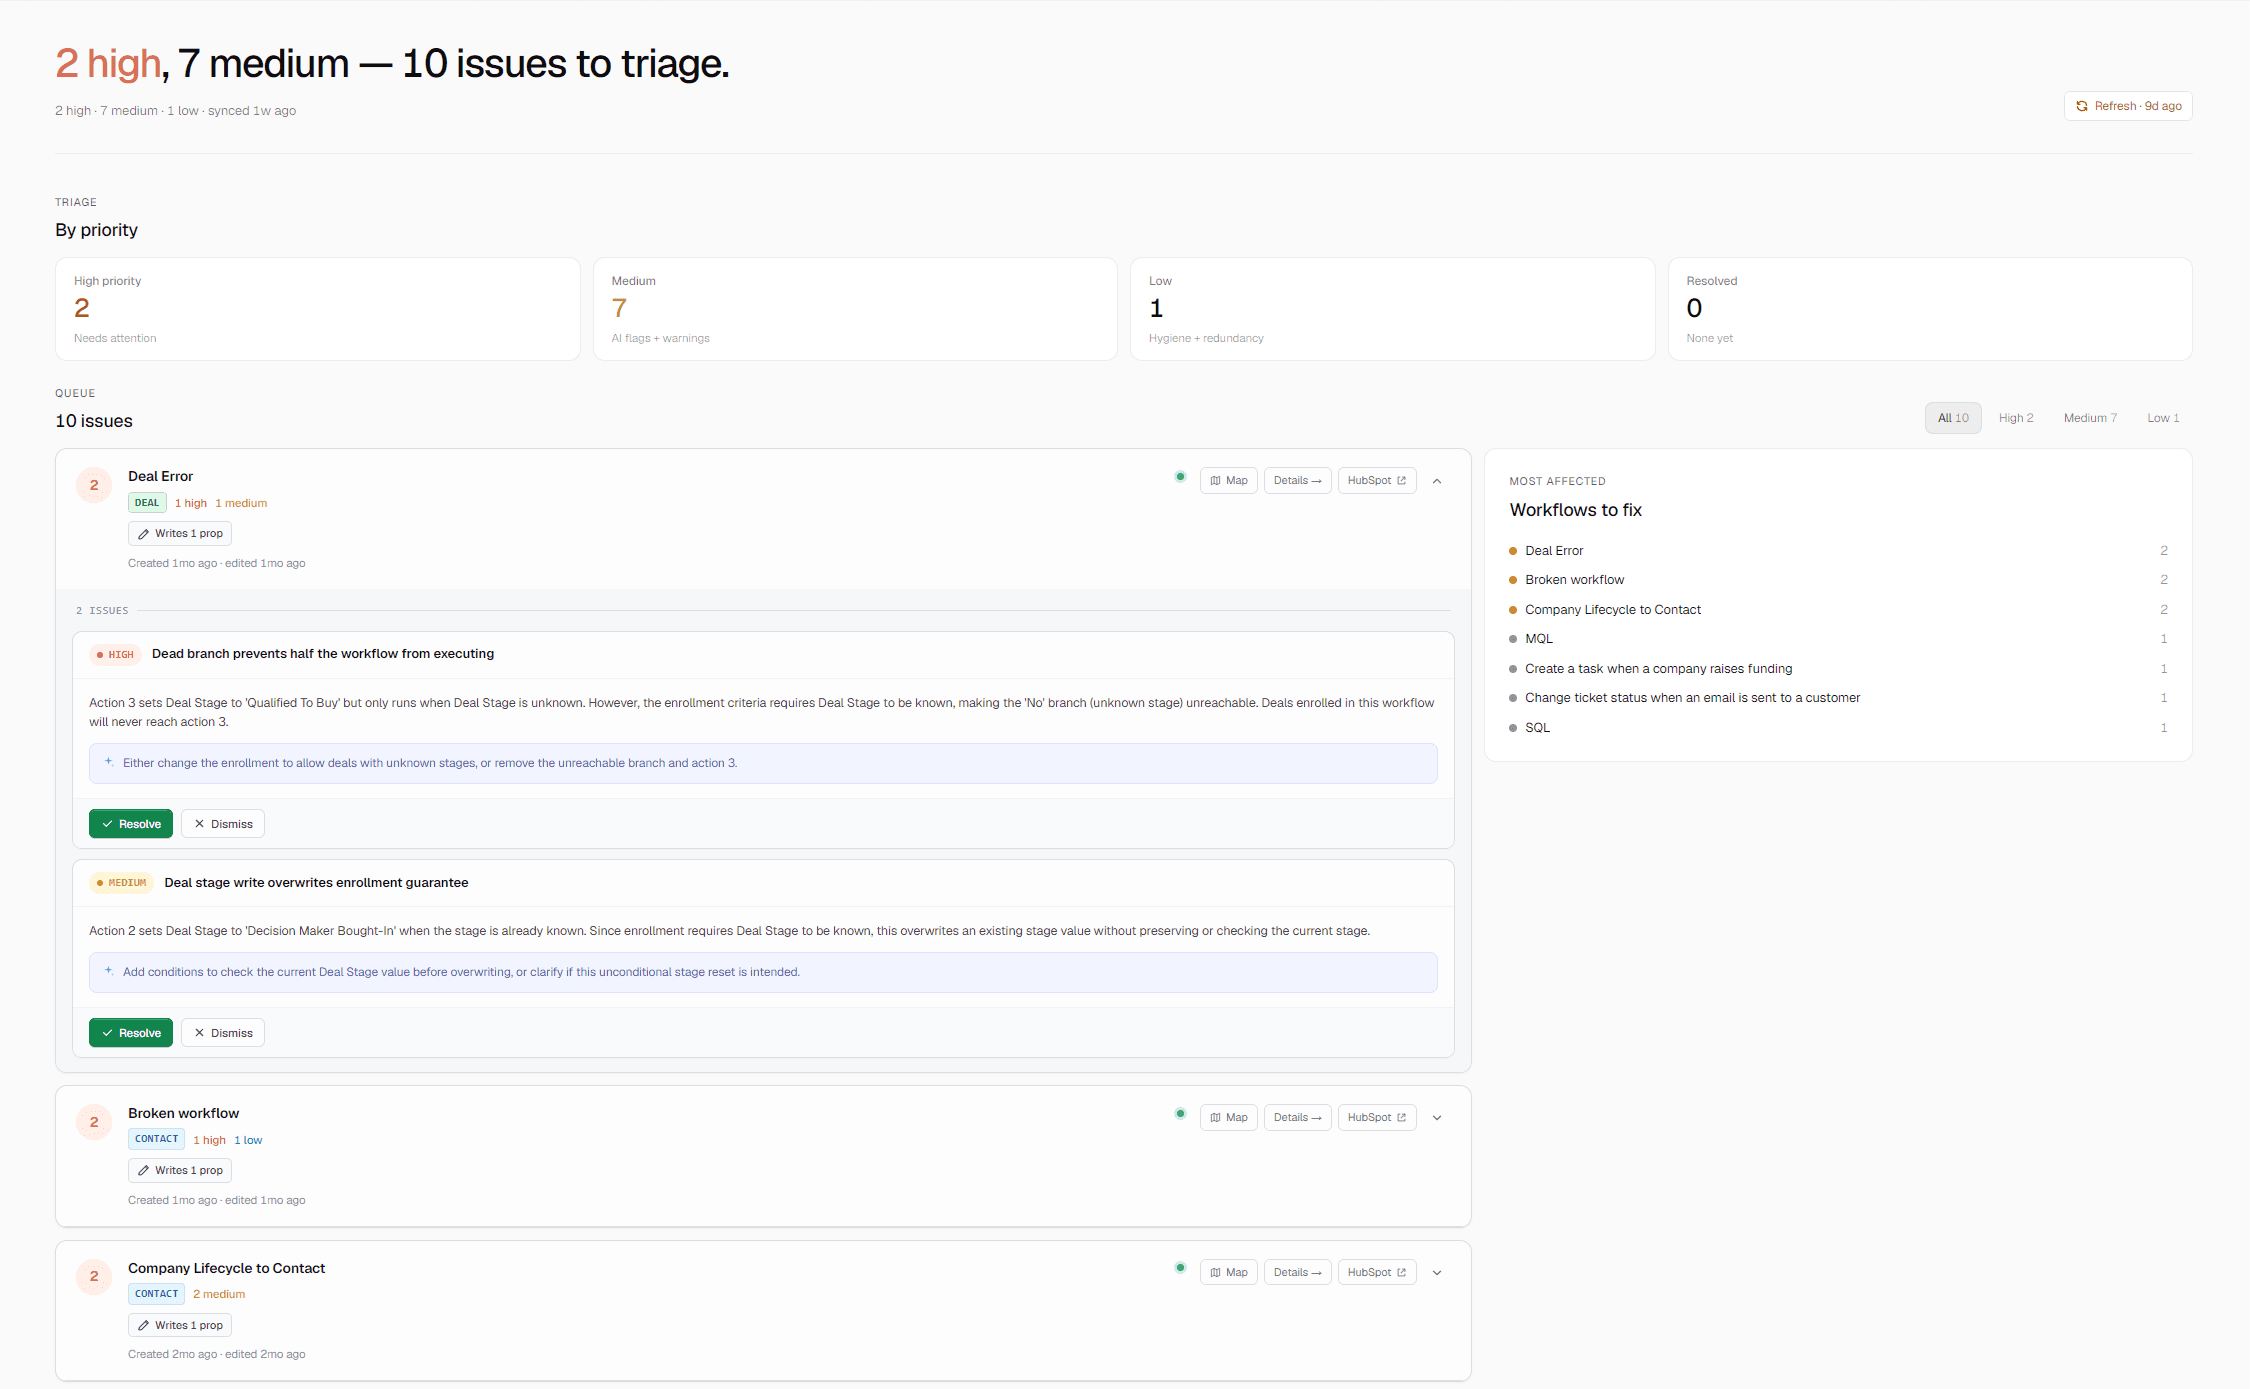Expand the Broken workflow card
This screenshot has height=1389, width=2250.
click(x=1437, y=1118)
